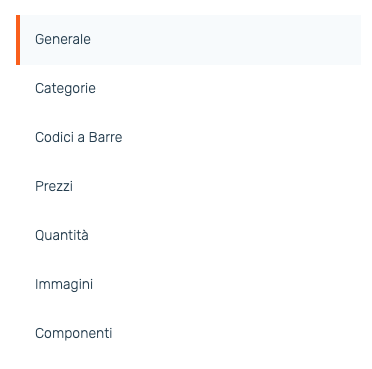The width and height of the screenshot is (372, 369).
Task: Switch to Codici a Barre tab
Action: [x=188, y=138]
